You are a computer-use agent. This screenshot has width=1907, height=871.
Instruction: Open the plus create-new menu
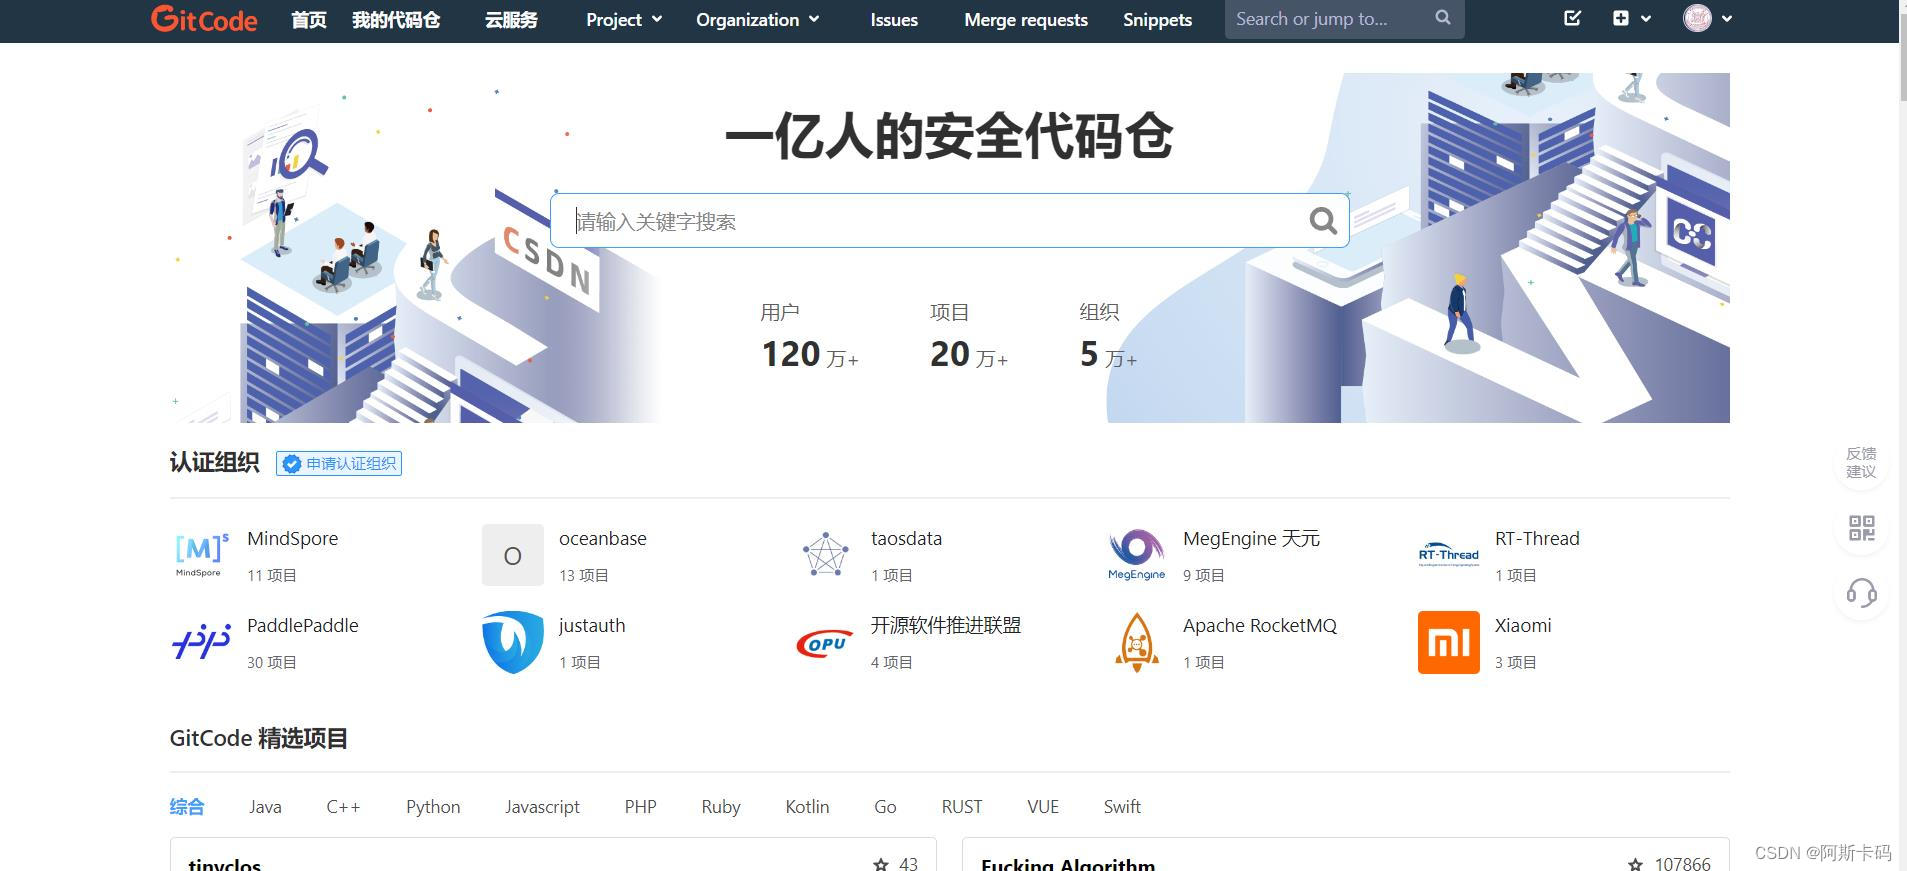[1631, 18]
